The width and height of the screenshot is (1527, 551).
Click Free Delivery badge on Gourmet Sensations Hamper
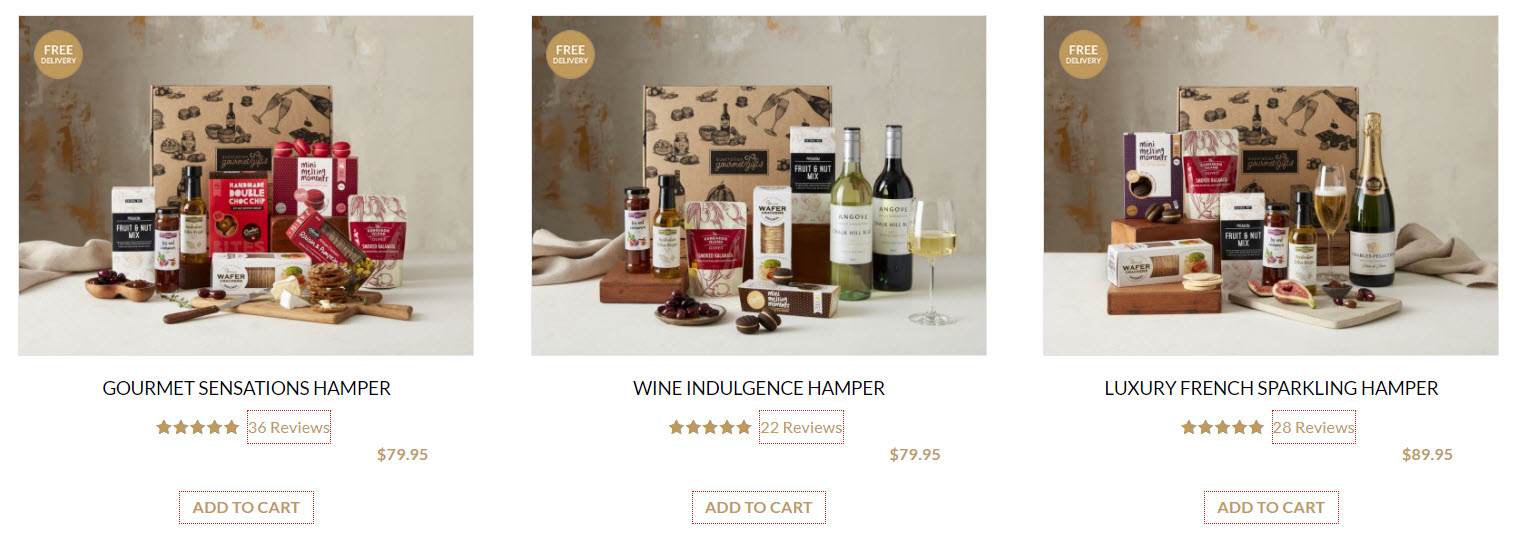coord(58,55)
